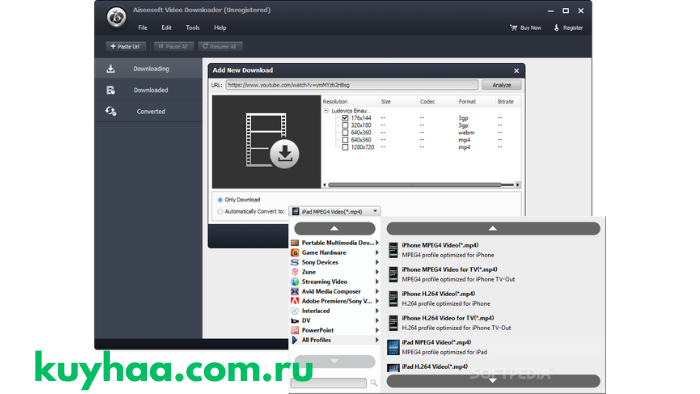This screenshot has height=394, width=700.
Task: Click the PowerPoint category icon
Action: (295, 330)
